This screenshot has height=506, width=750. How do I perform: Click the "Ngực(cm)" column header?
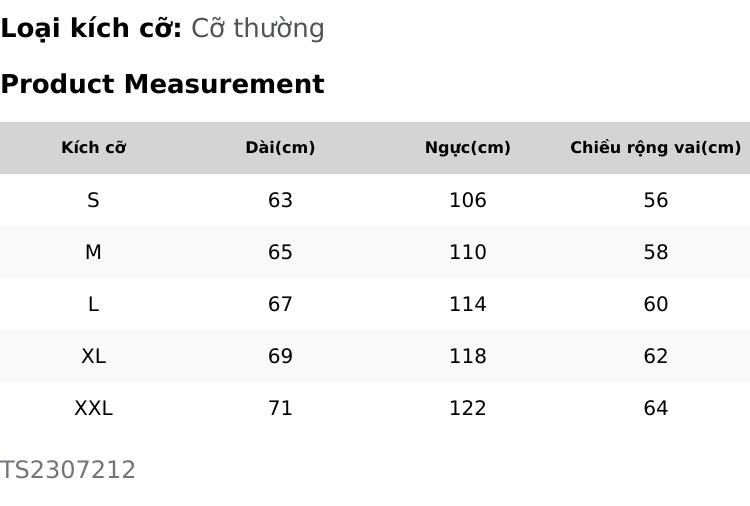click(467, 148)
